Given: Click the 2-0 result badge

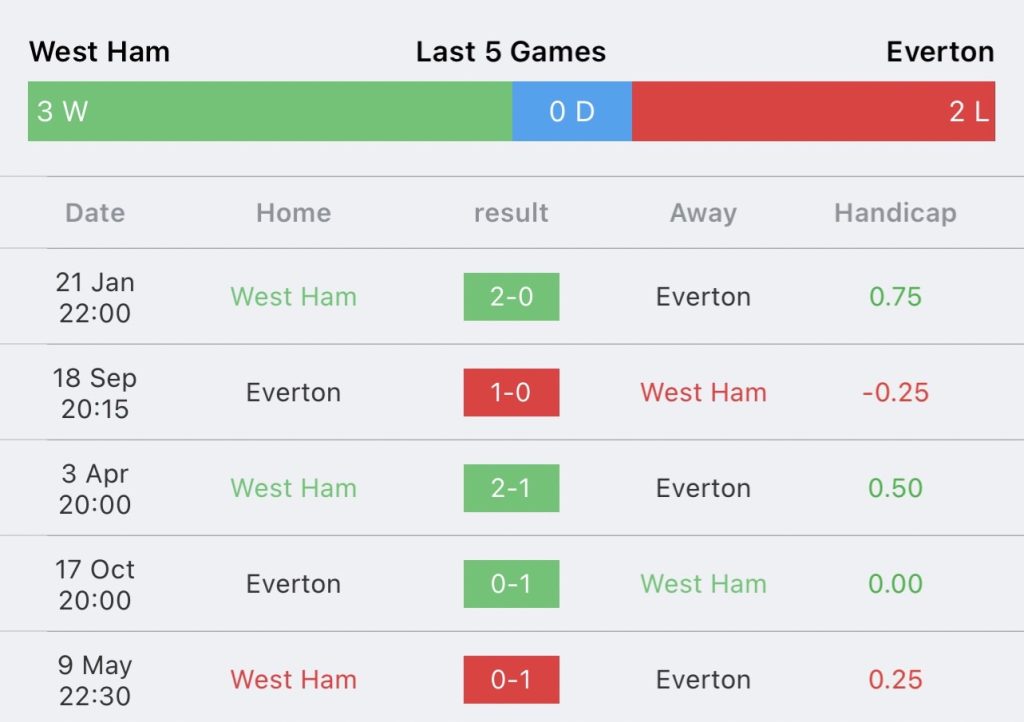Looking at the screenshot, I should point(511,297).
